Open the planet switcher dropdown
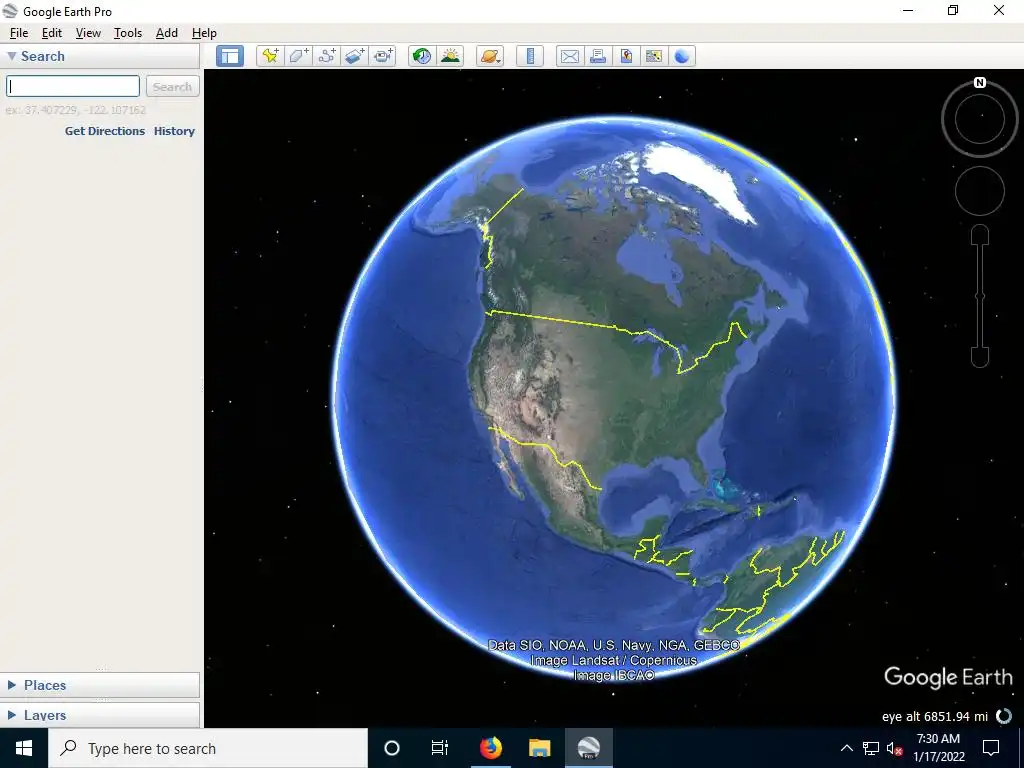This screenshot has width=1024, height=768. (x=490, y=56)
